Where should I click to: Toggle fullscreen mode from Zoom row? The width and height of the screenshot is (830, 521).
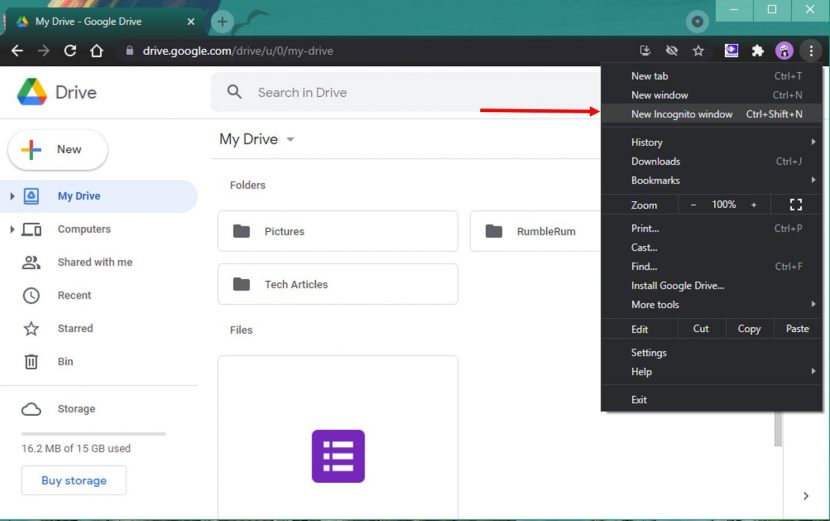[x=796, y=205]
